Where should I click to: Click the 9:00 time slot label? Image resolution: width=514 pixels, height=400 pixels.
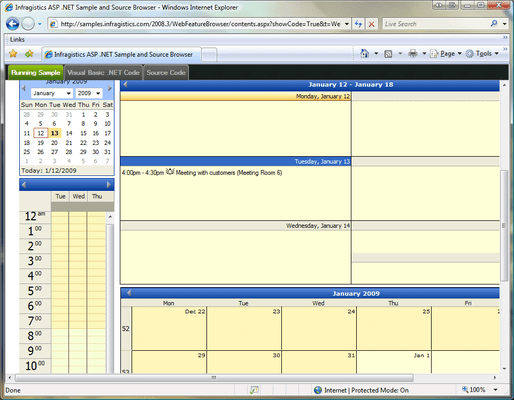click(35, 350)
